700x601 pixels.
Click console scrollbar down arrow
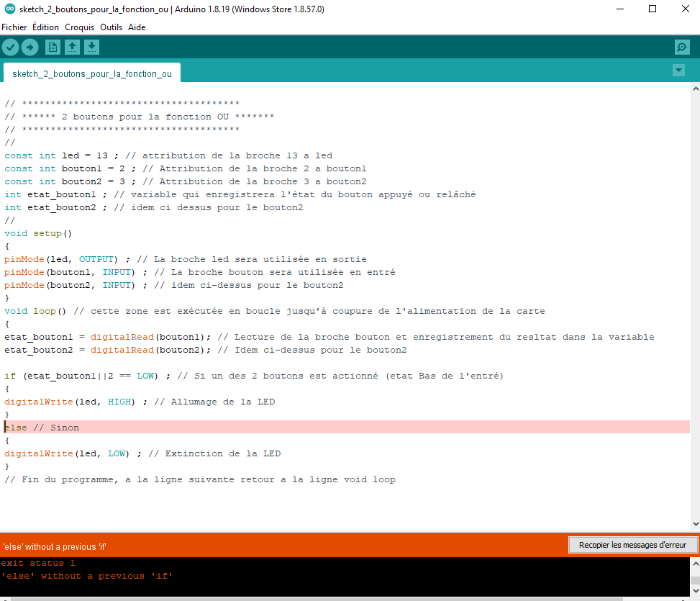pos(695,591)
